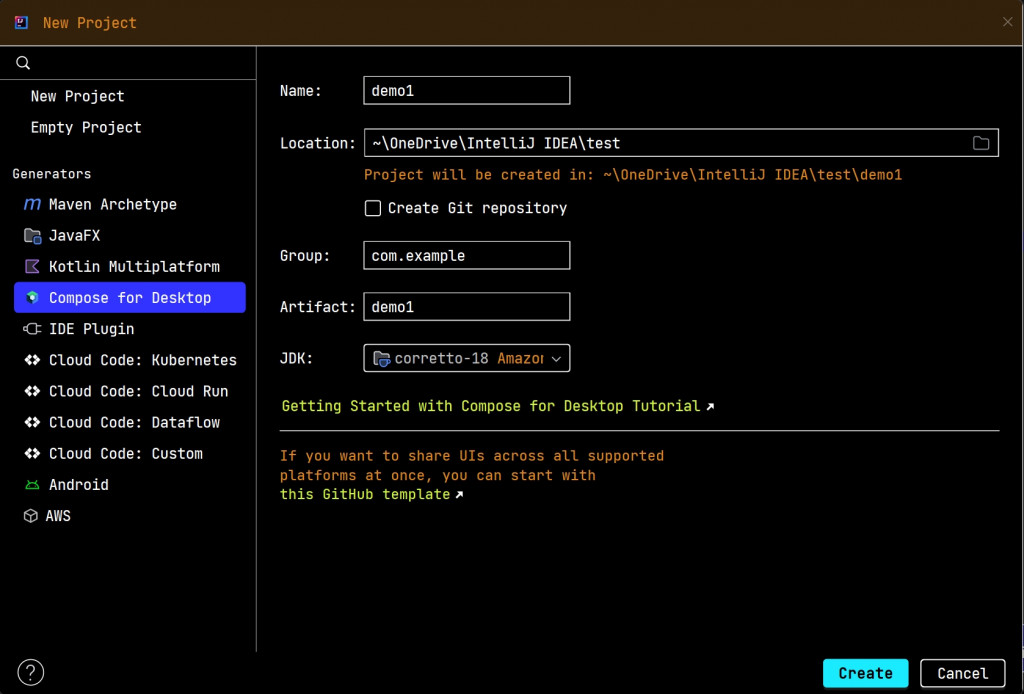Enable Create Git repository checkbox
1024x694 pixels.
coord(373,208)
